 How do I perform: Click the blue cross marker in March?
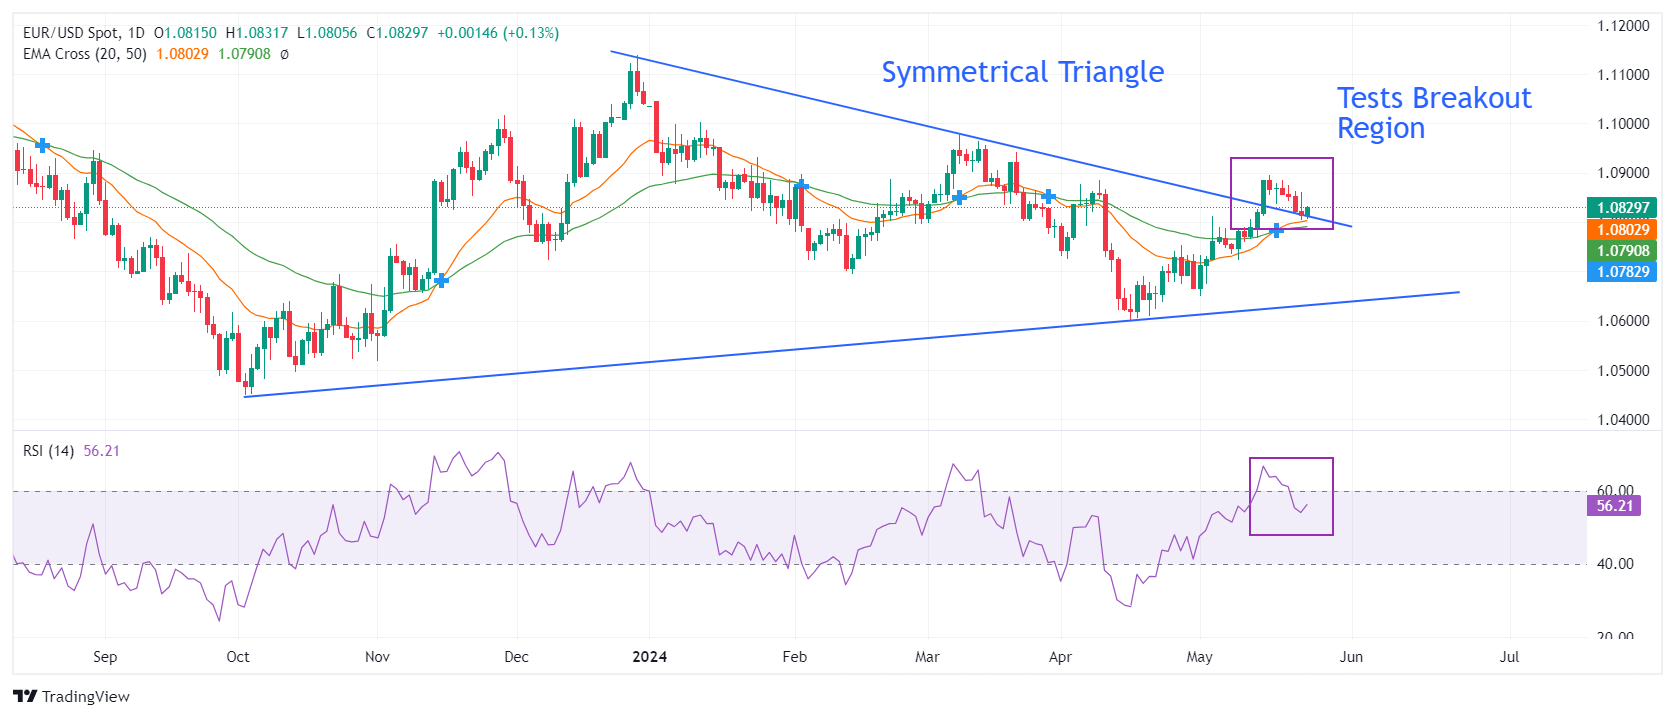pyautogui.click(x=959, y=197)
